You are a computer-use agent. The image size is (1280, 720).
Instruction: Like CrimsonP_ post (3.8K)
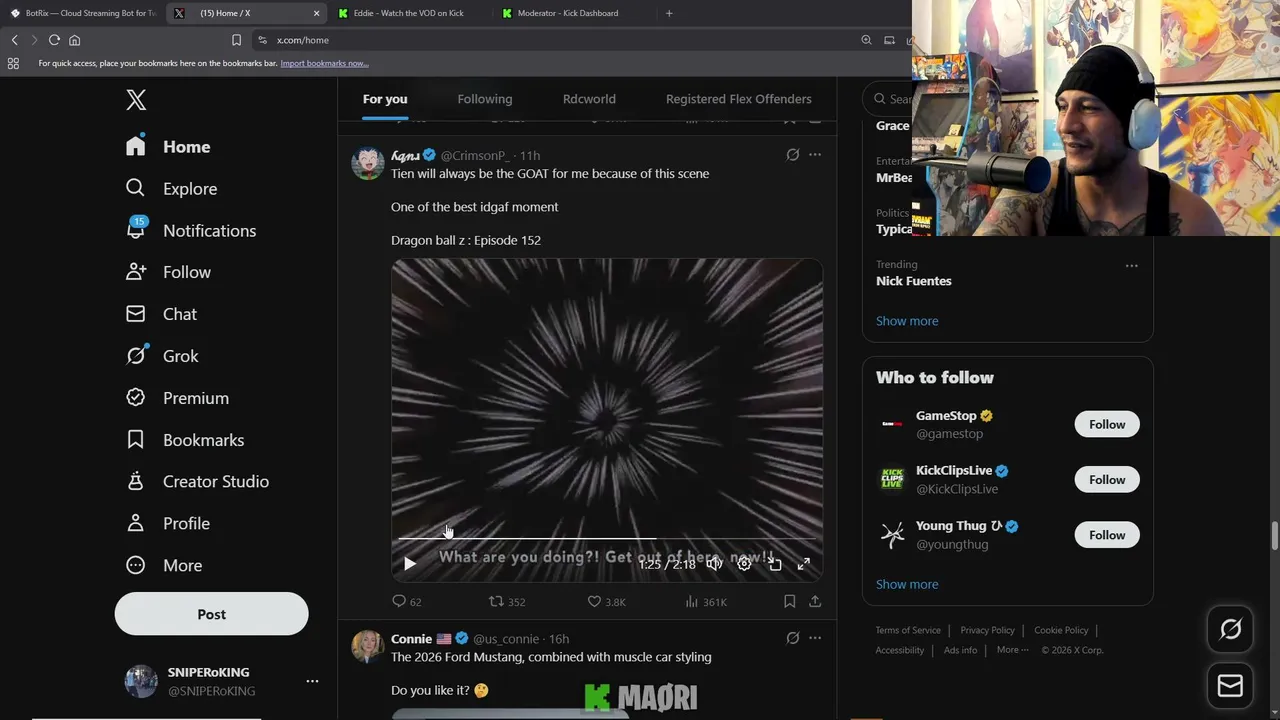pos(606,602)
